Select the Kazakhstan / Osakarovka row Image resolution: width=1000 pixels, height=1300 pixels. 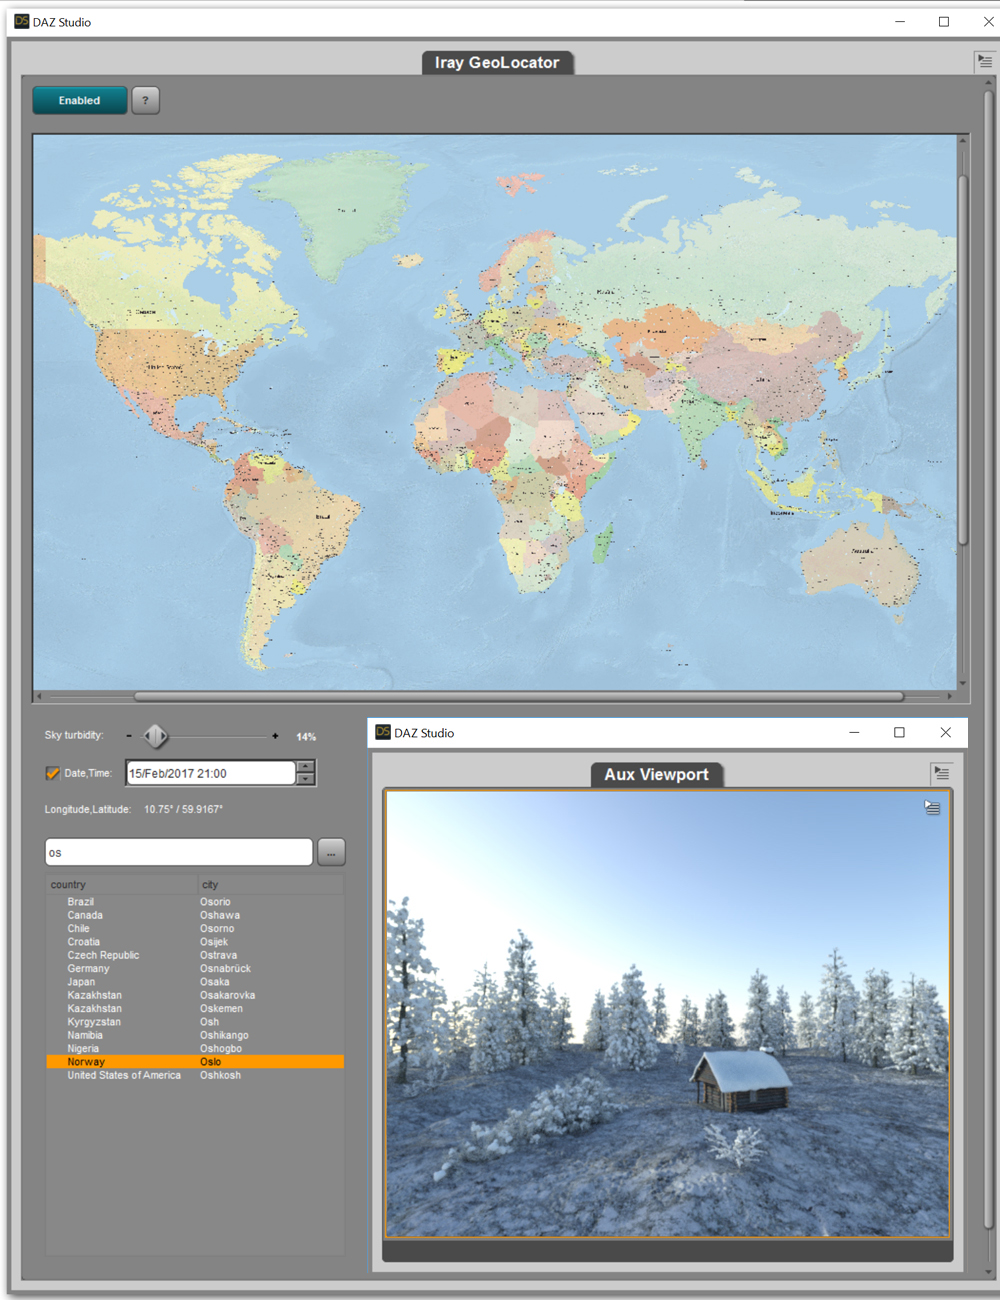(x=195, y=995)
